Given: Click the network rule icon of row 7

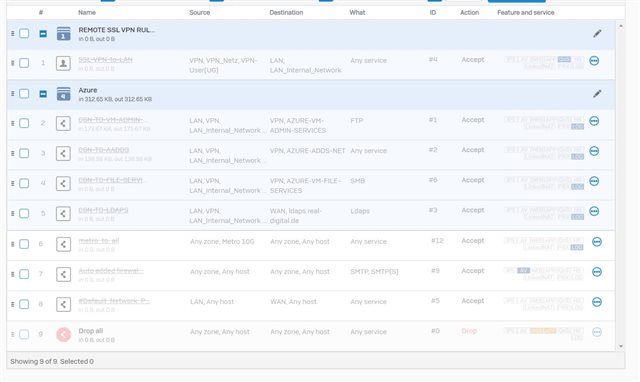Looking at the screenshot, I should [x=63, y=274].
